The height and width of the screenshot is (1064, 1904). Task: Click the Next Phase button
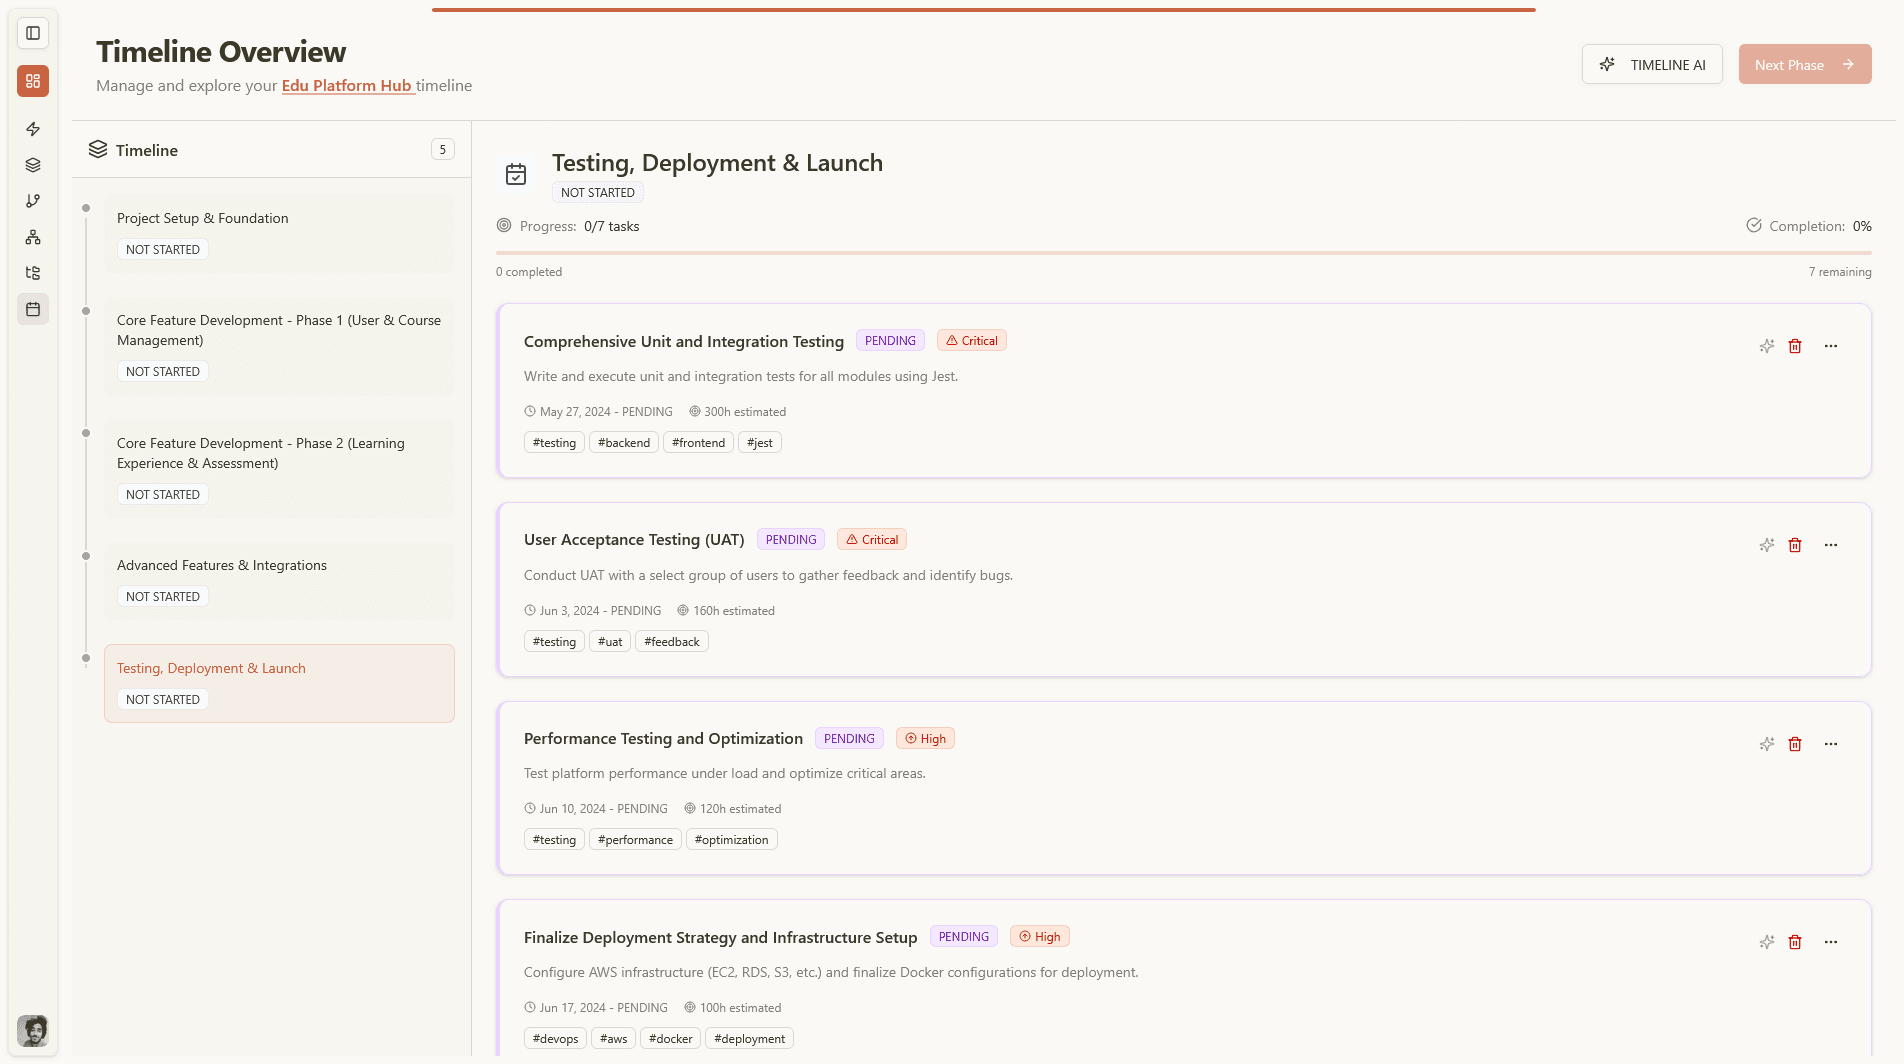coord(1804,64)
